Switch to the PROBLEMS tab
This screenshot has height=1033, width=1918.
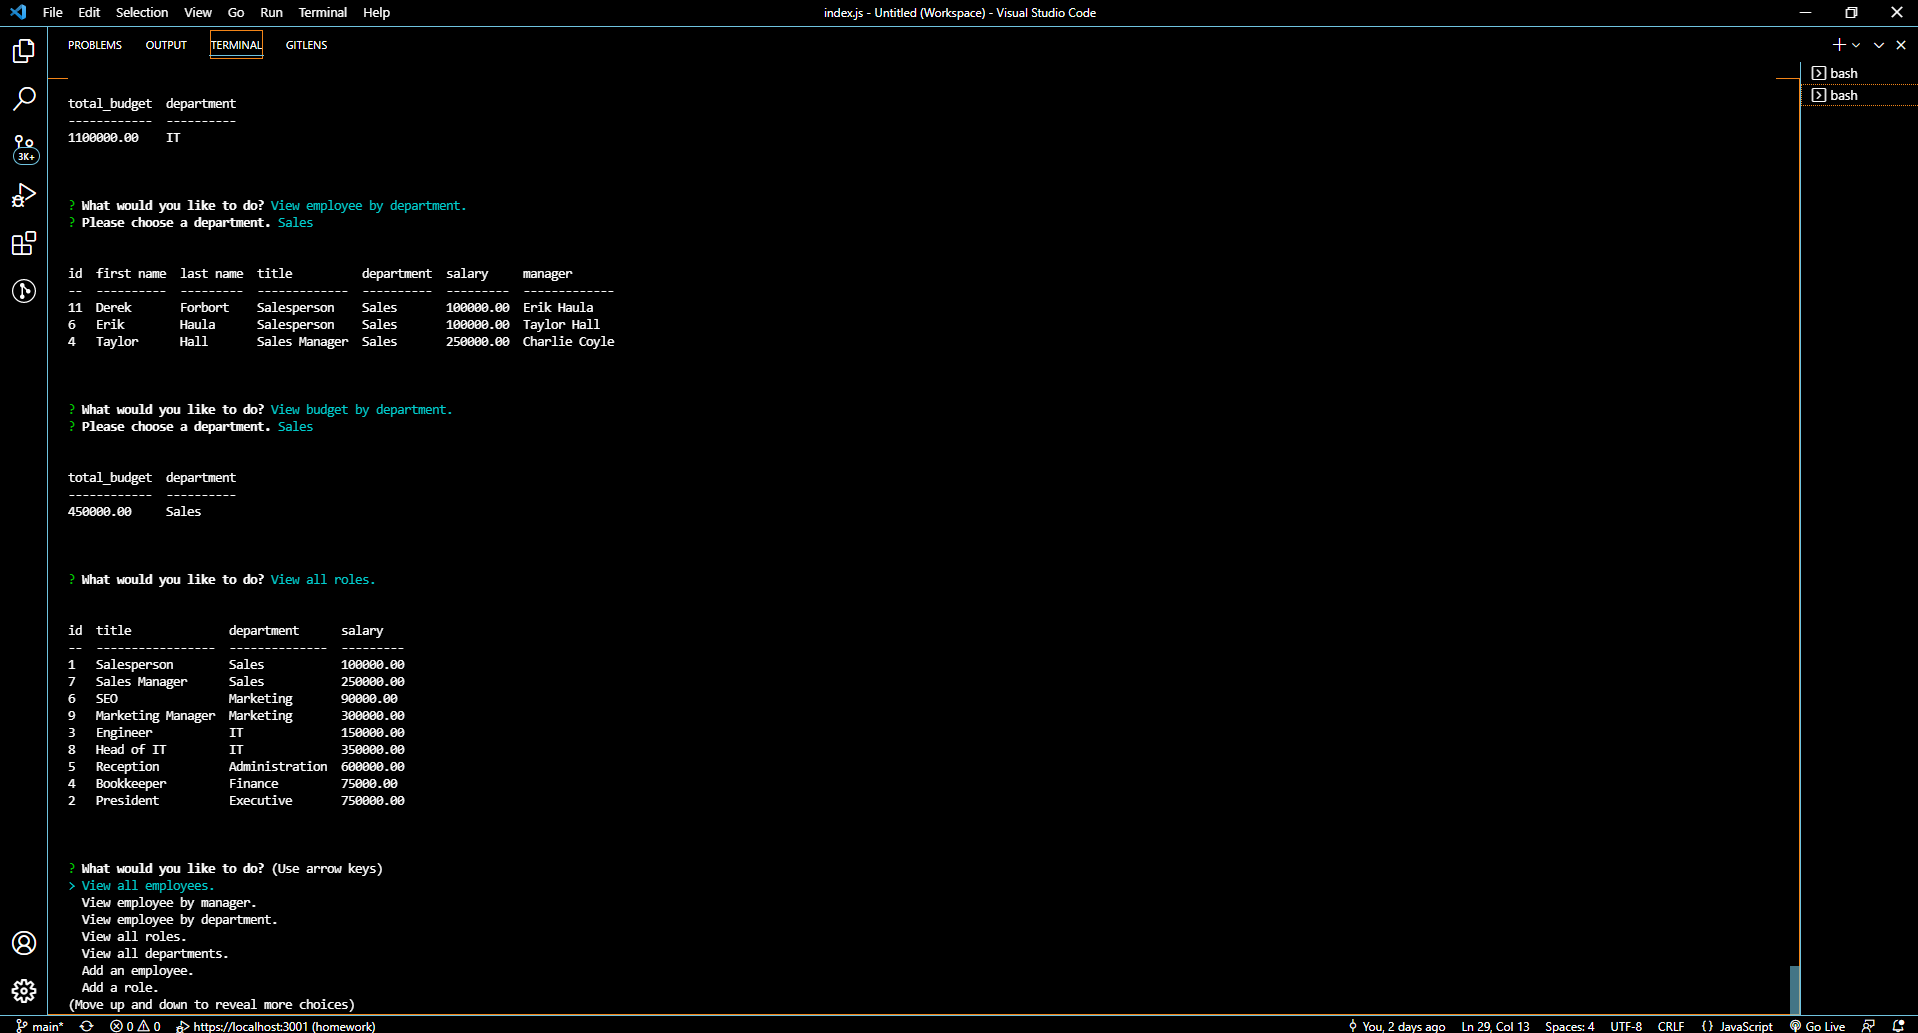click(x=94, y=44)
